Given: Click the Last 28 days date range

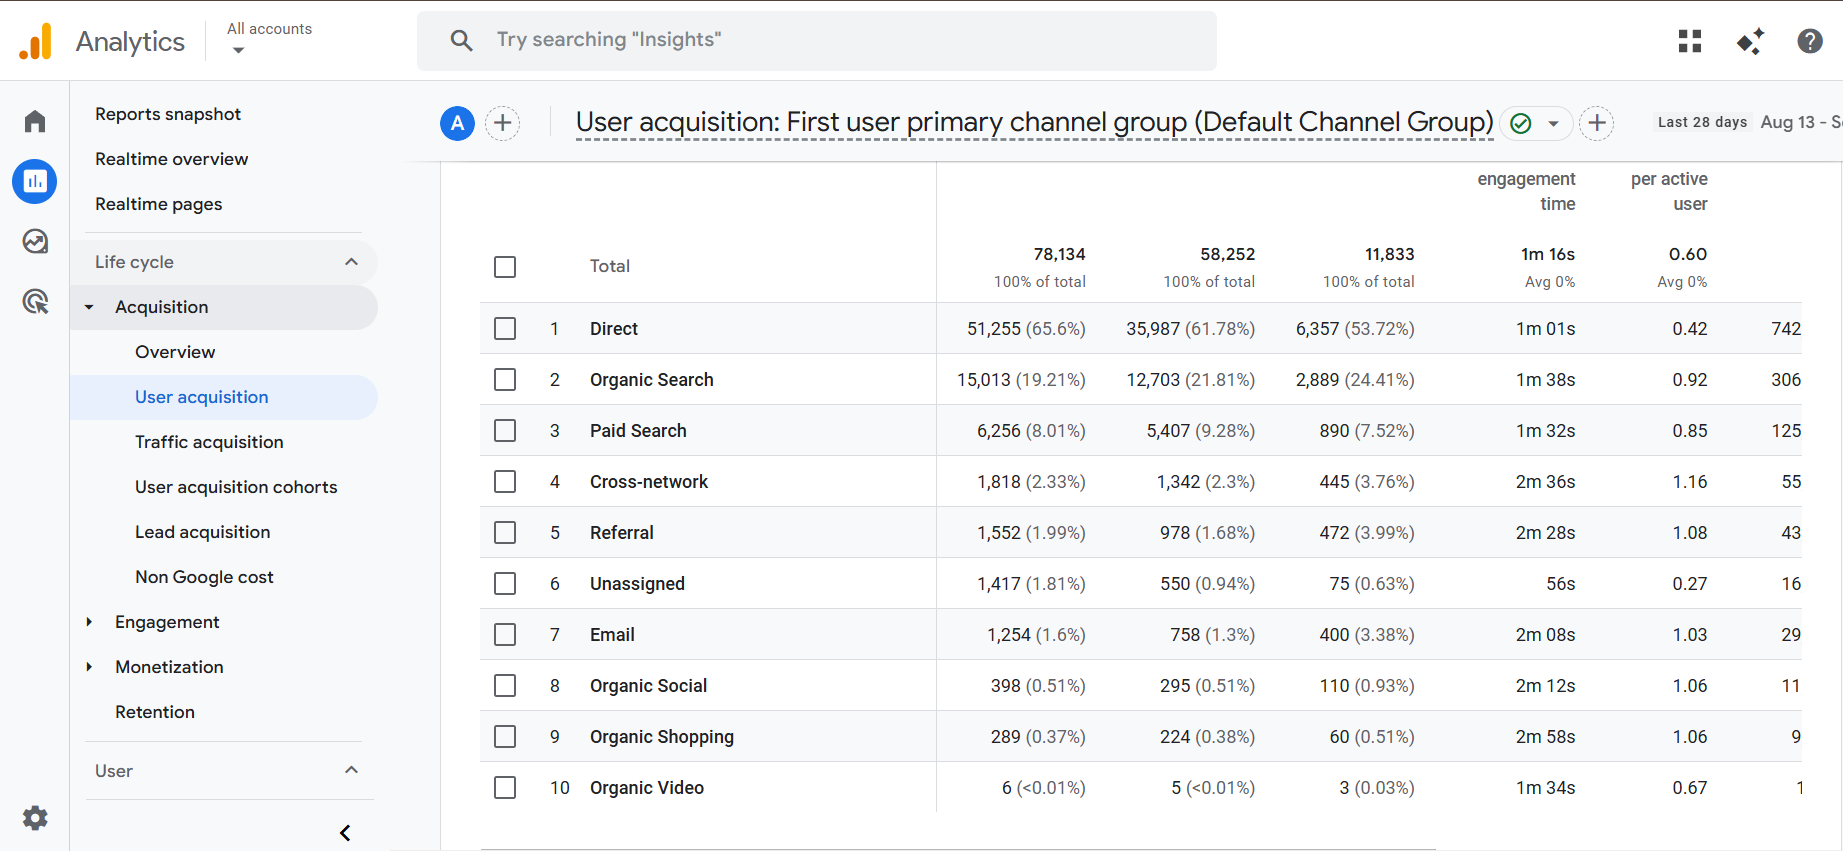Looking at the screenshot, I should (x=1702, y=122).
